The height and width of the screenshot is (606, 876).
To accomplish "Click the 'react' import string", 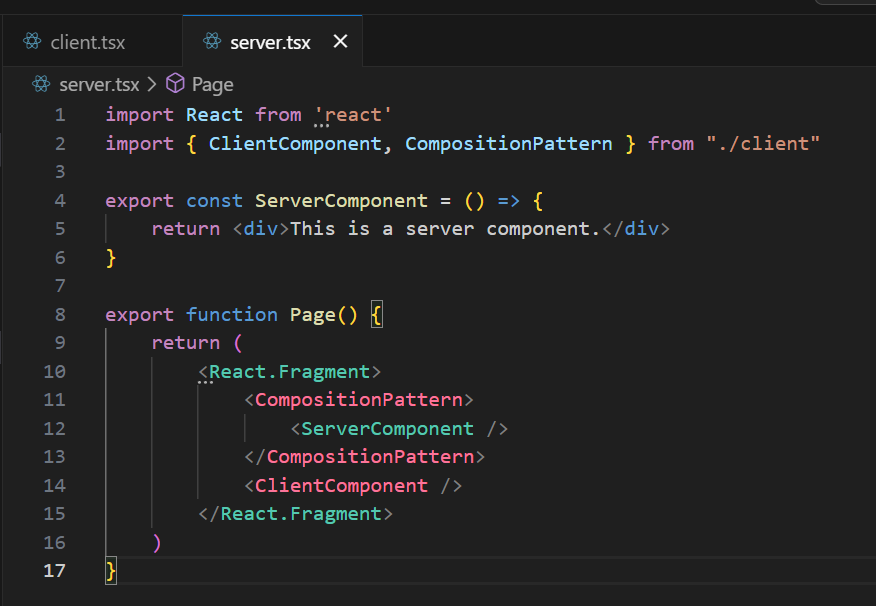I will (354, 115).
